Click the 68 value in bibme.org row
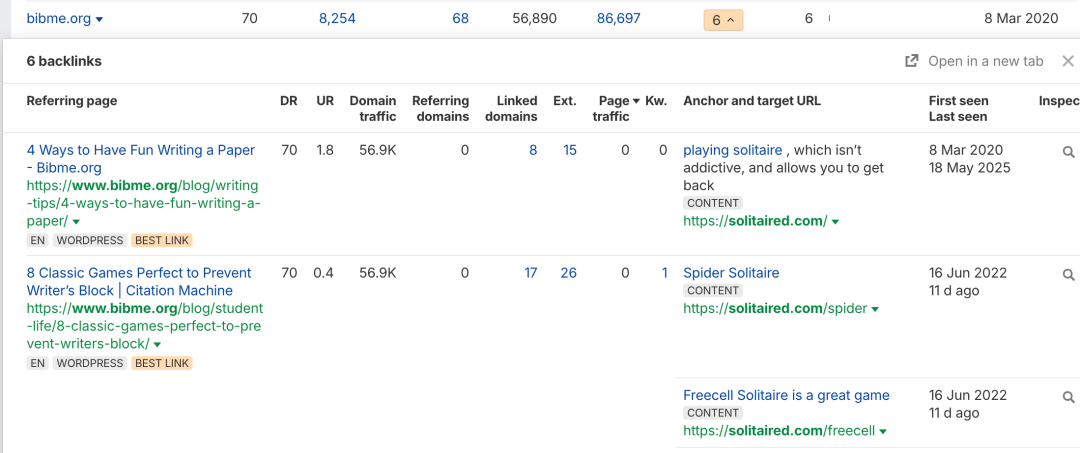1080x453 pixels. (461, 19)
